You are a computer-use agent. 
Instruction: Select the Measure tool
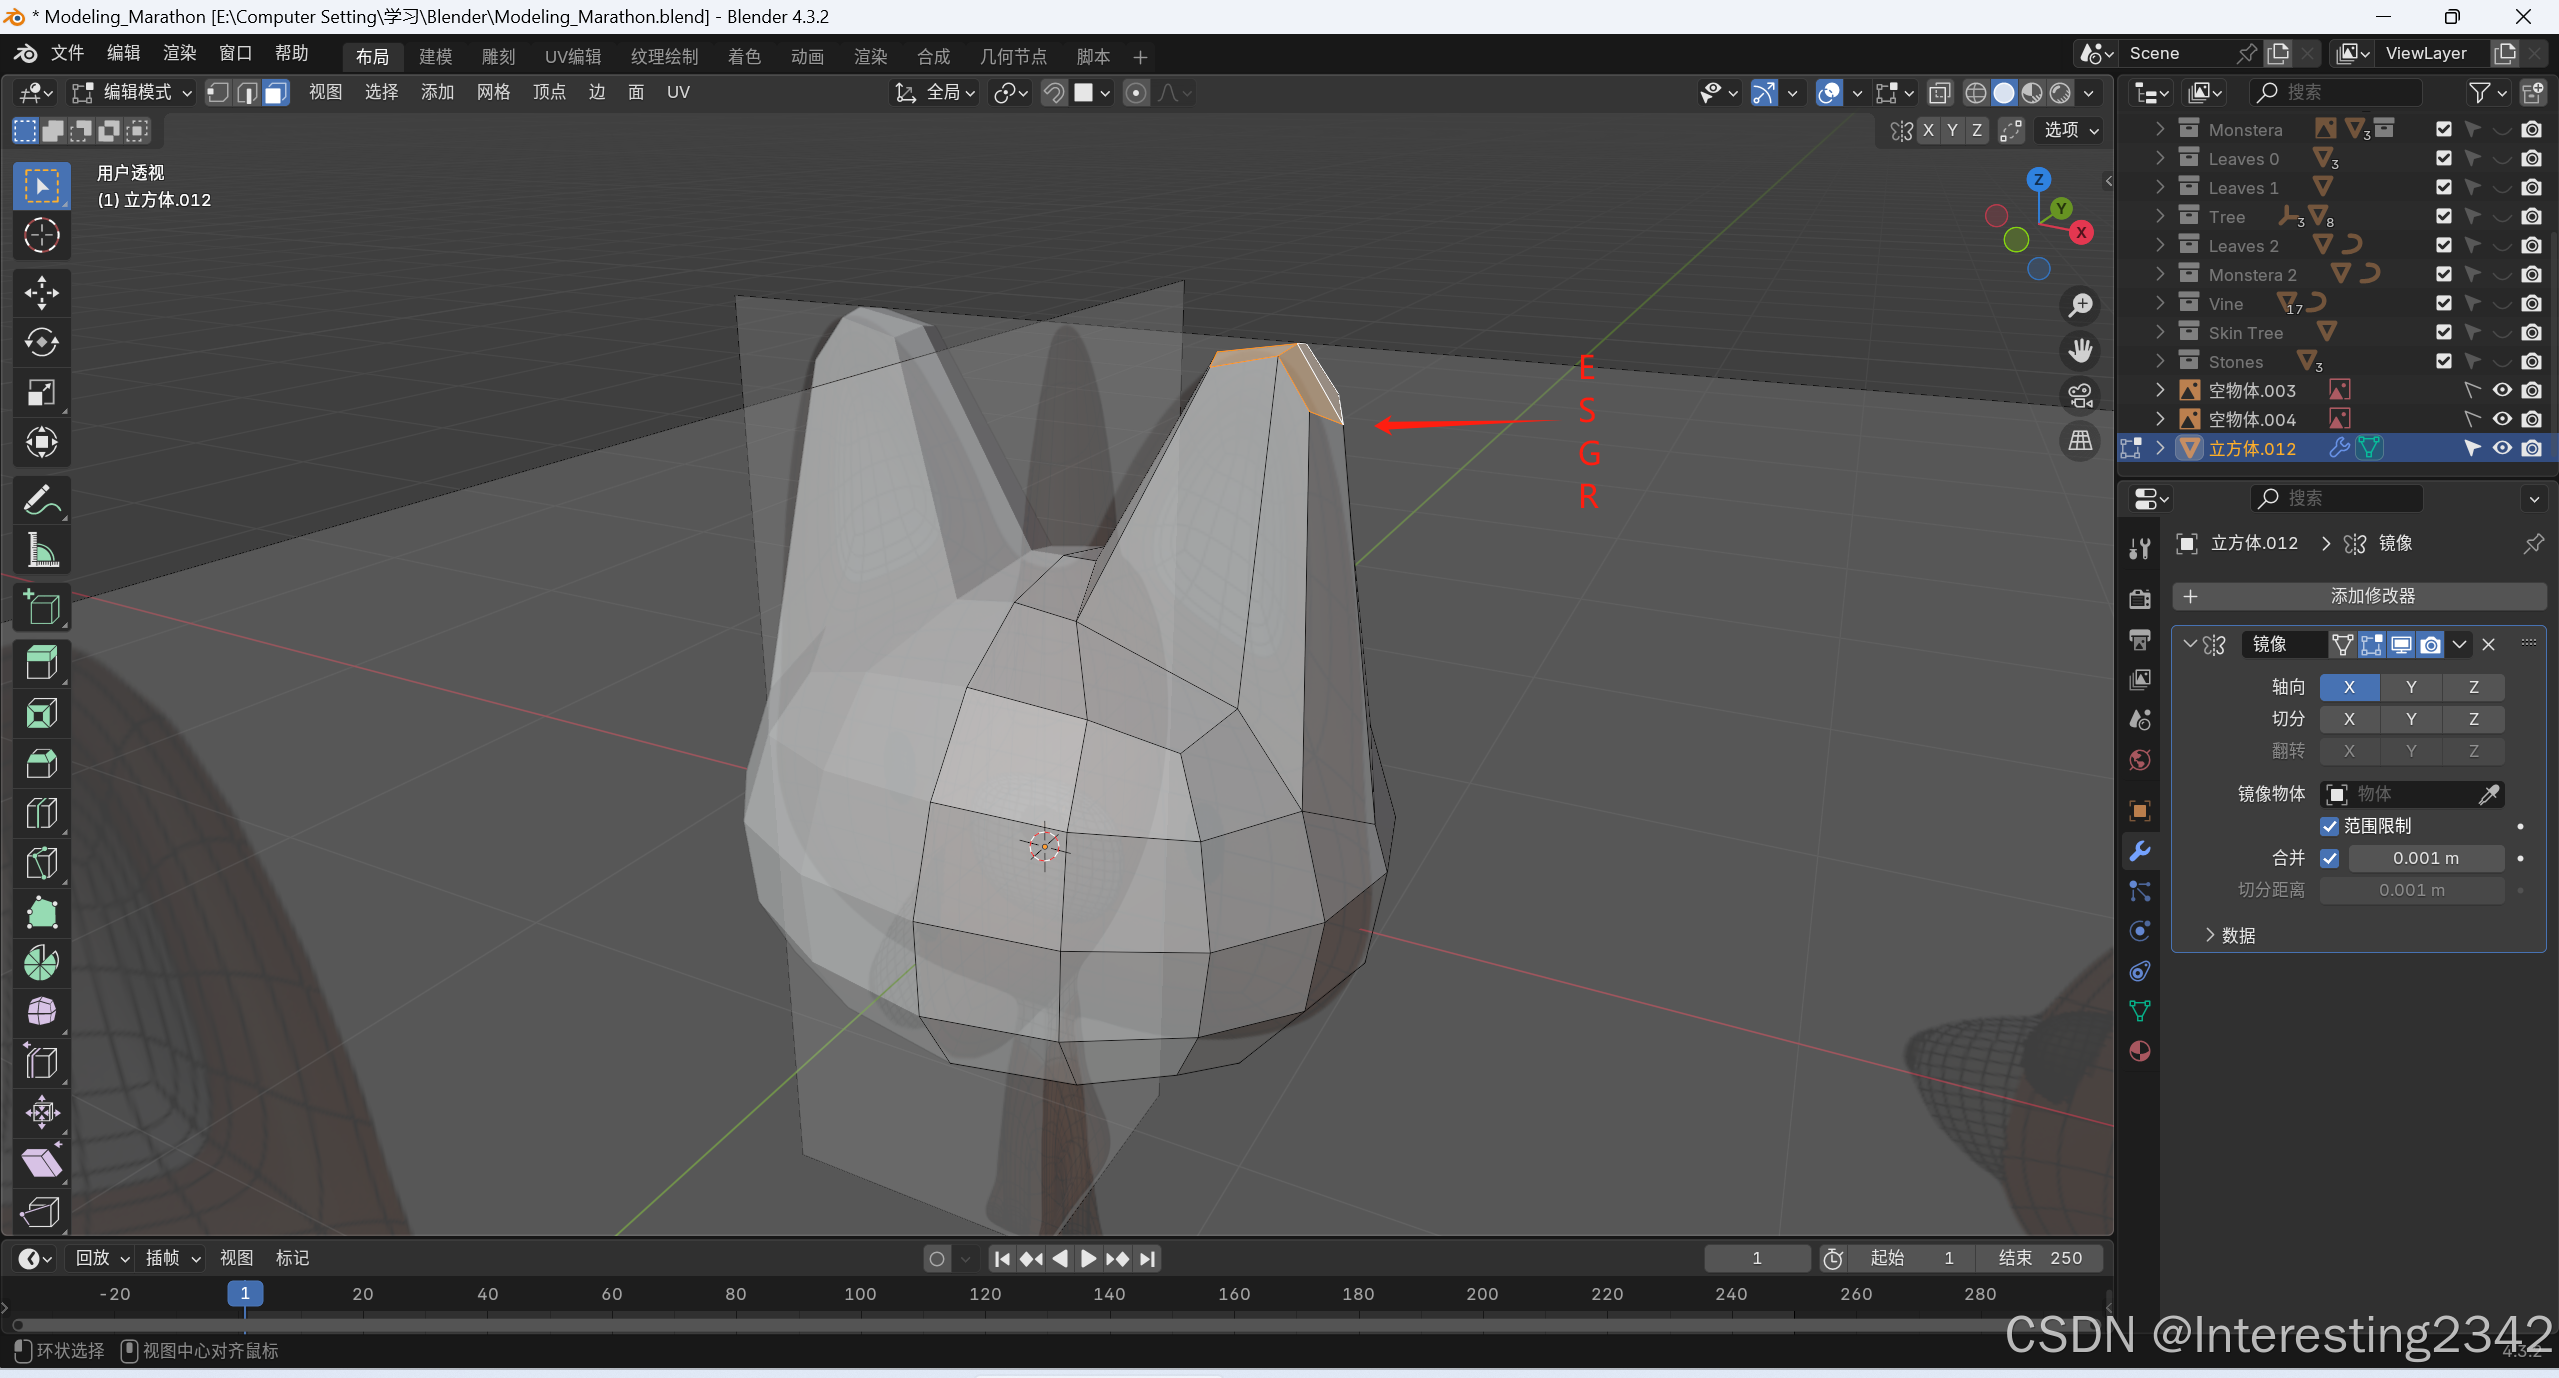pyautogui.click(x=41, y=550)
